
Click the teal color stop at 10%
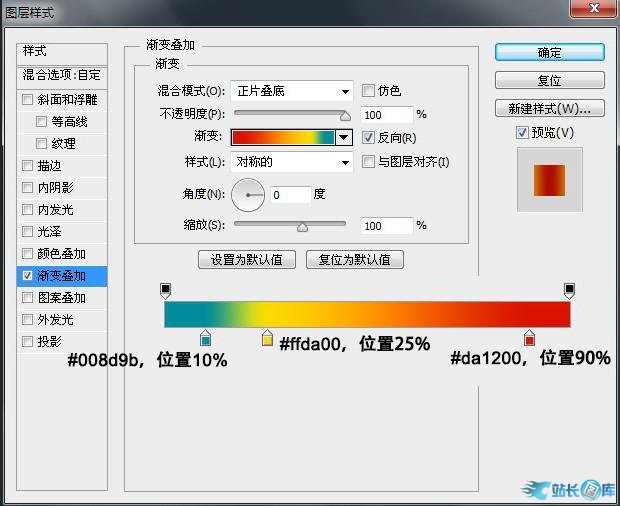205,340
